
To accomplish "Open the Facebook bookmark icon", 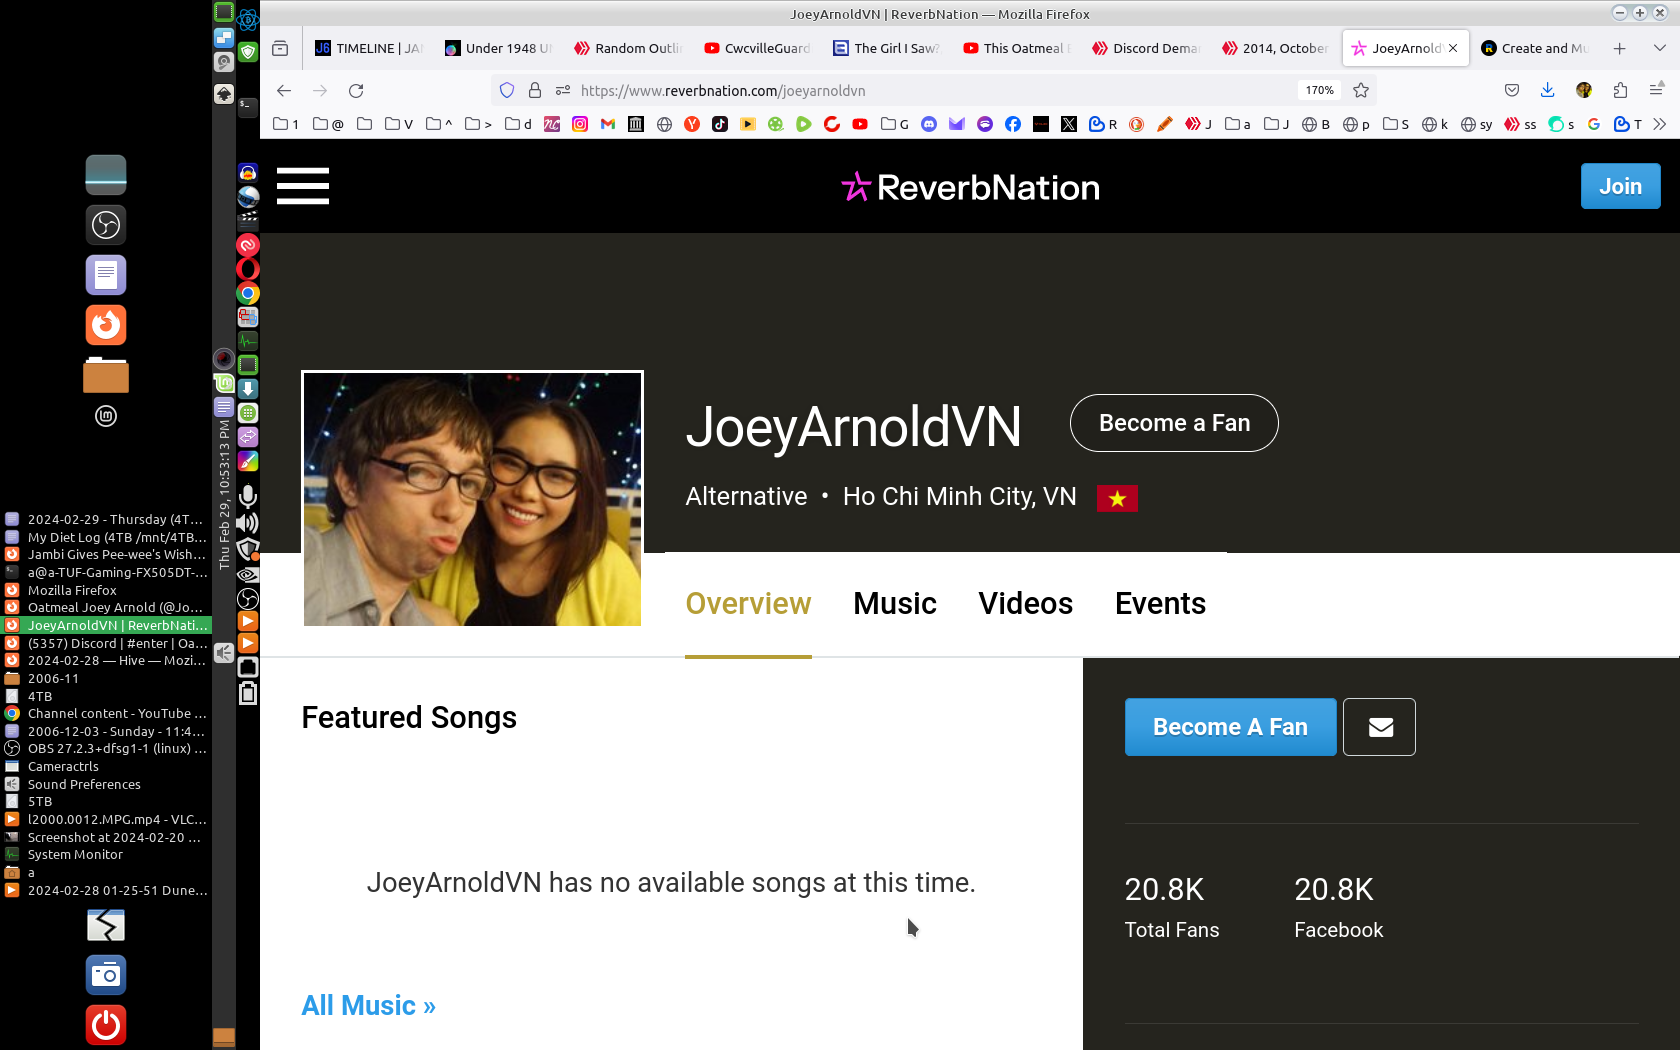I will pos(1013,124).
